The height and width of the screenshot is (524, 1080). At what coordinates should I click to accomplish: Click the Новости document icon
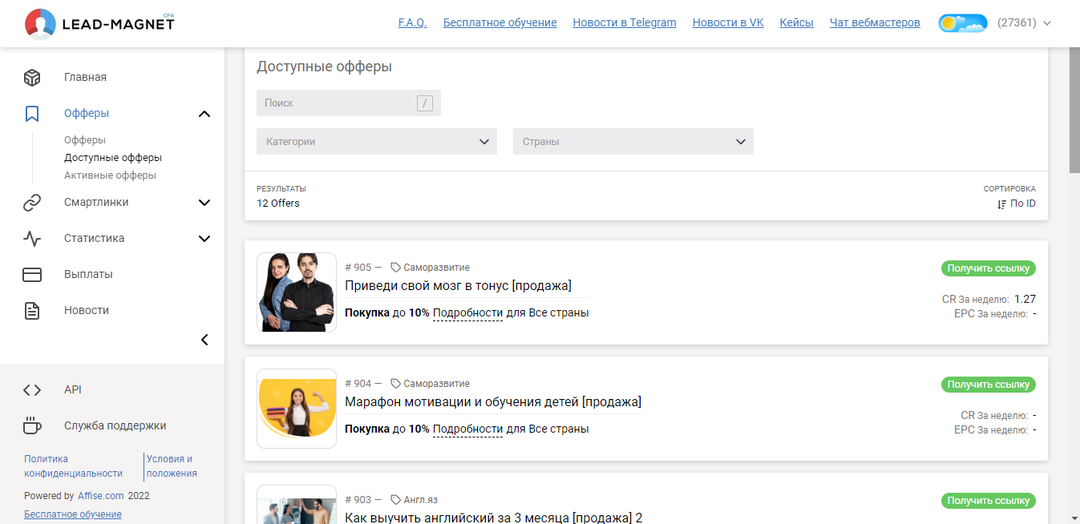pyautogui.click(x=32, y=310)
